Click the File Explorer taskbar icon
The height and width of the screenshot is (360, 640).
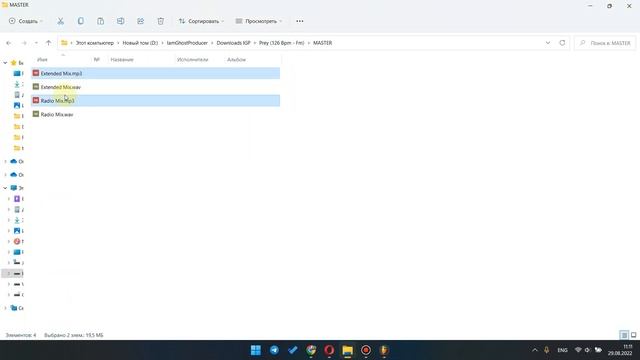pos(348,350)
